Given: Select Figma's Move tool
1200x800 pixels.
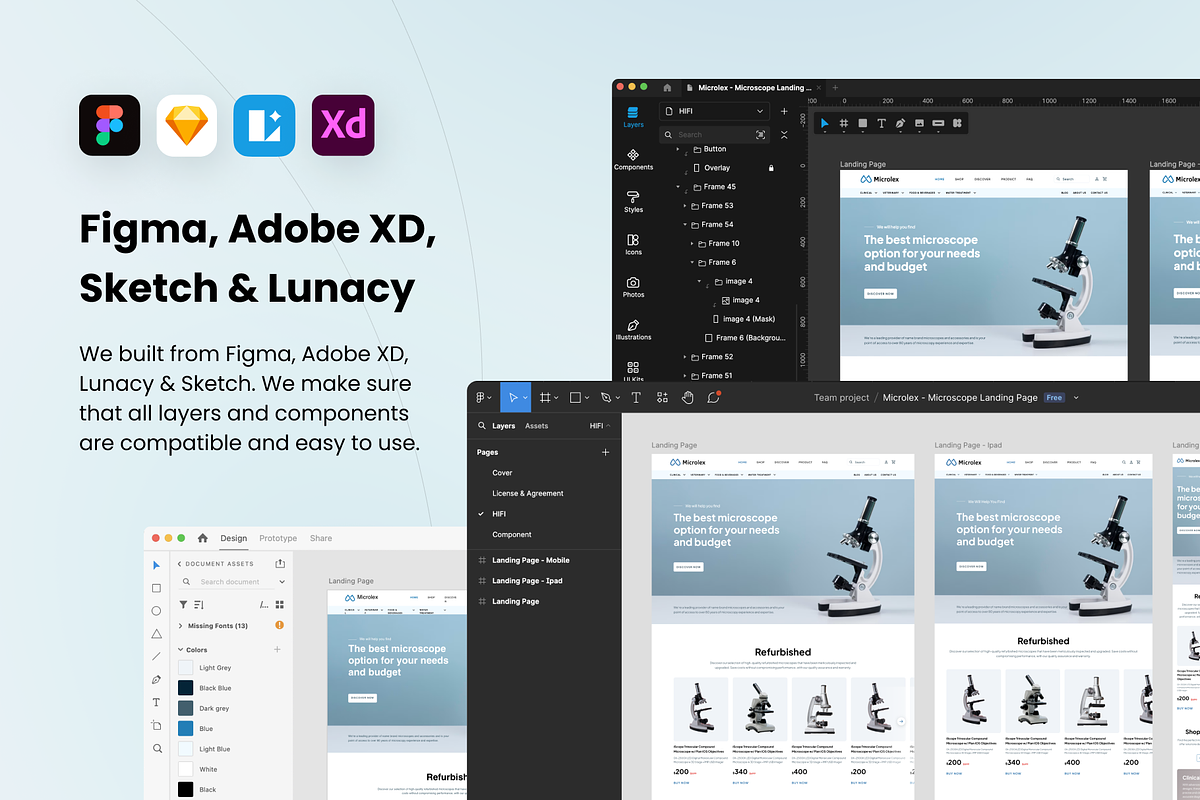Looking at the screenshot, I should pos(514,397).
